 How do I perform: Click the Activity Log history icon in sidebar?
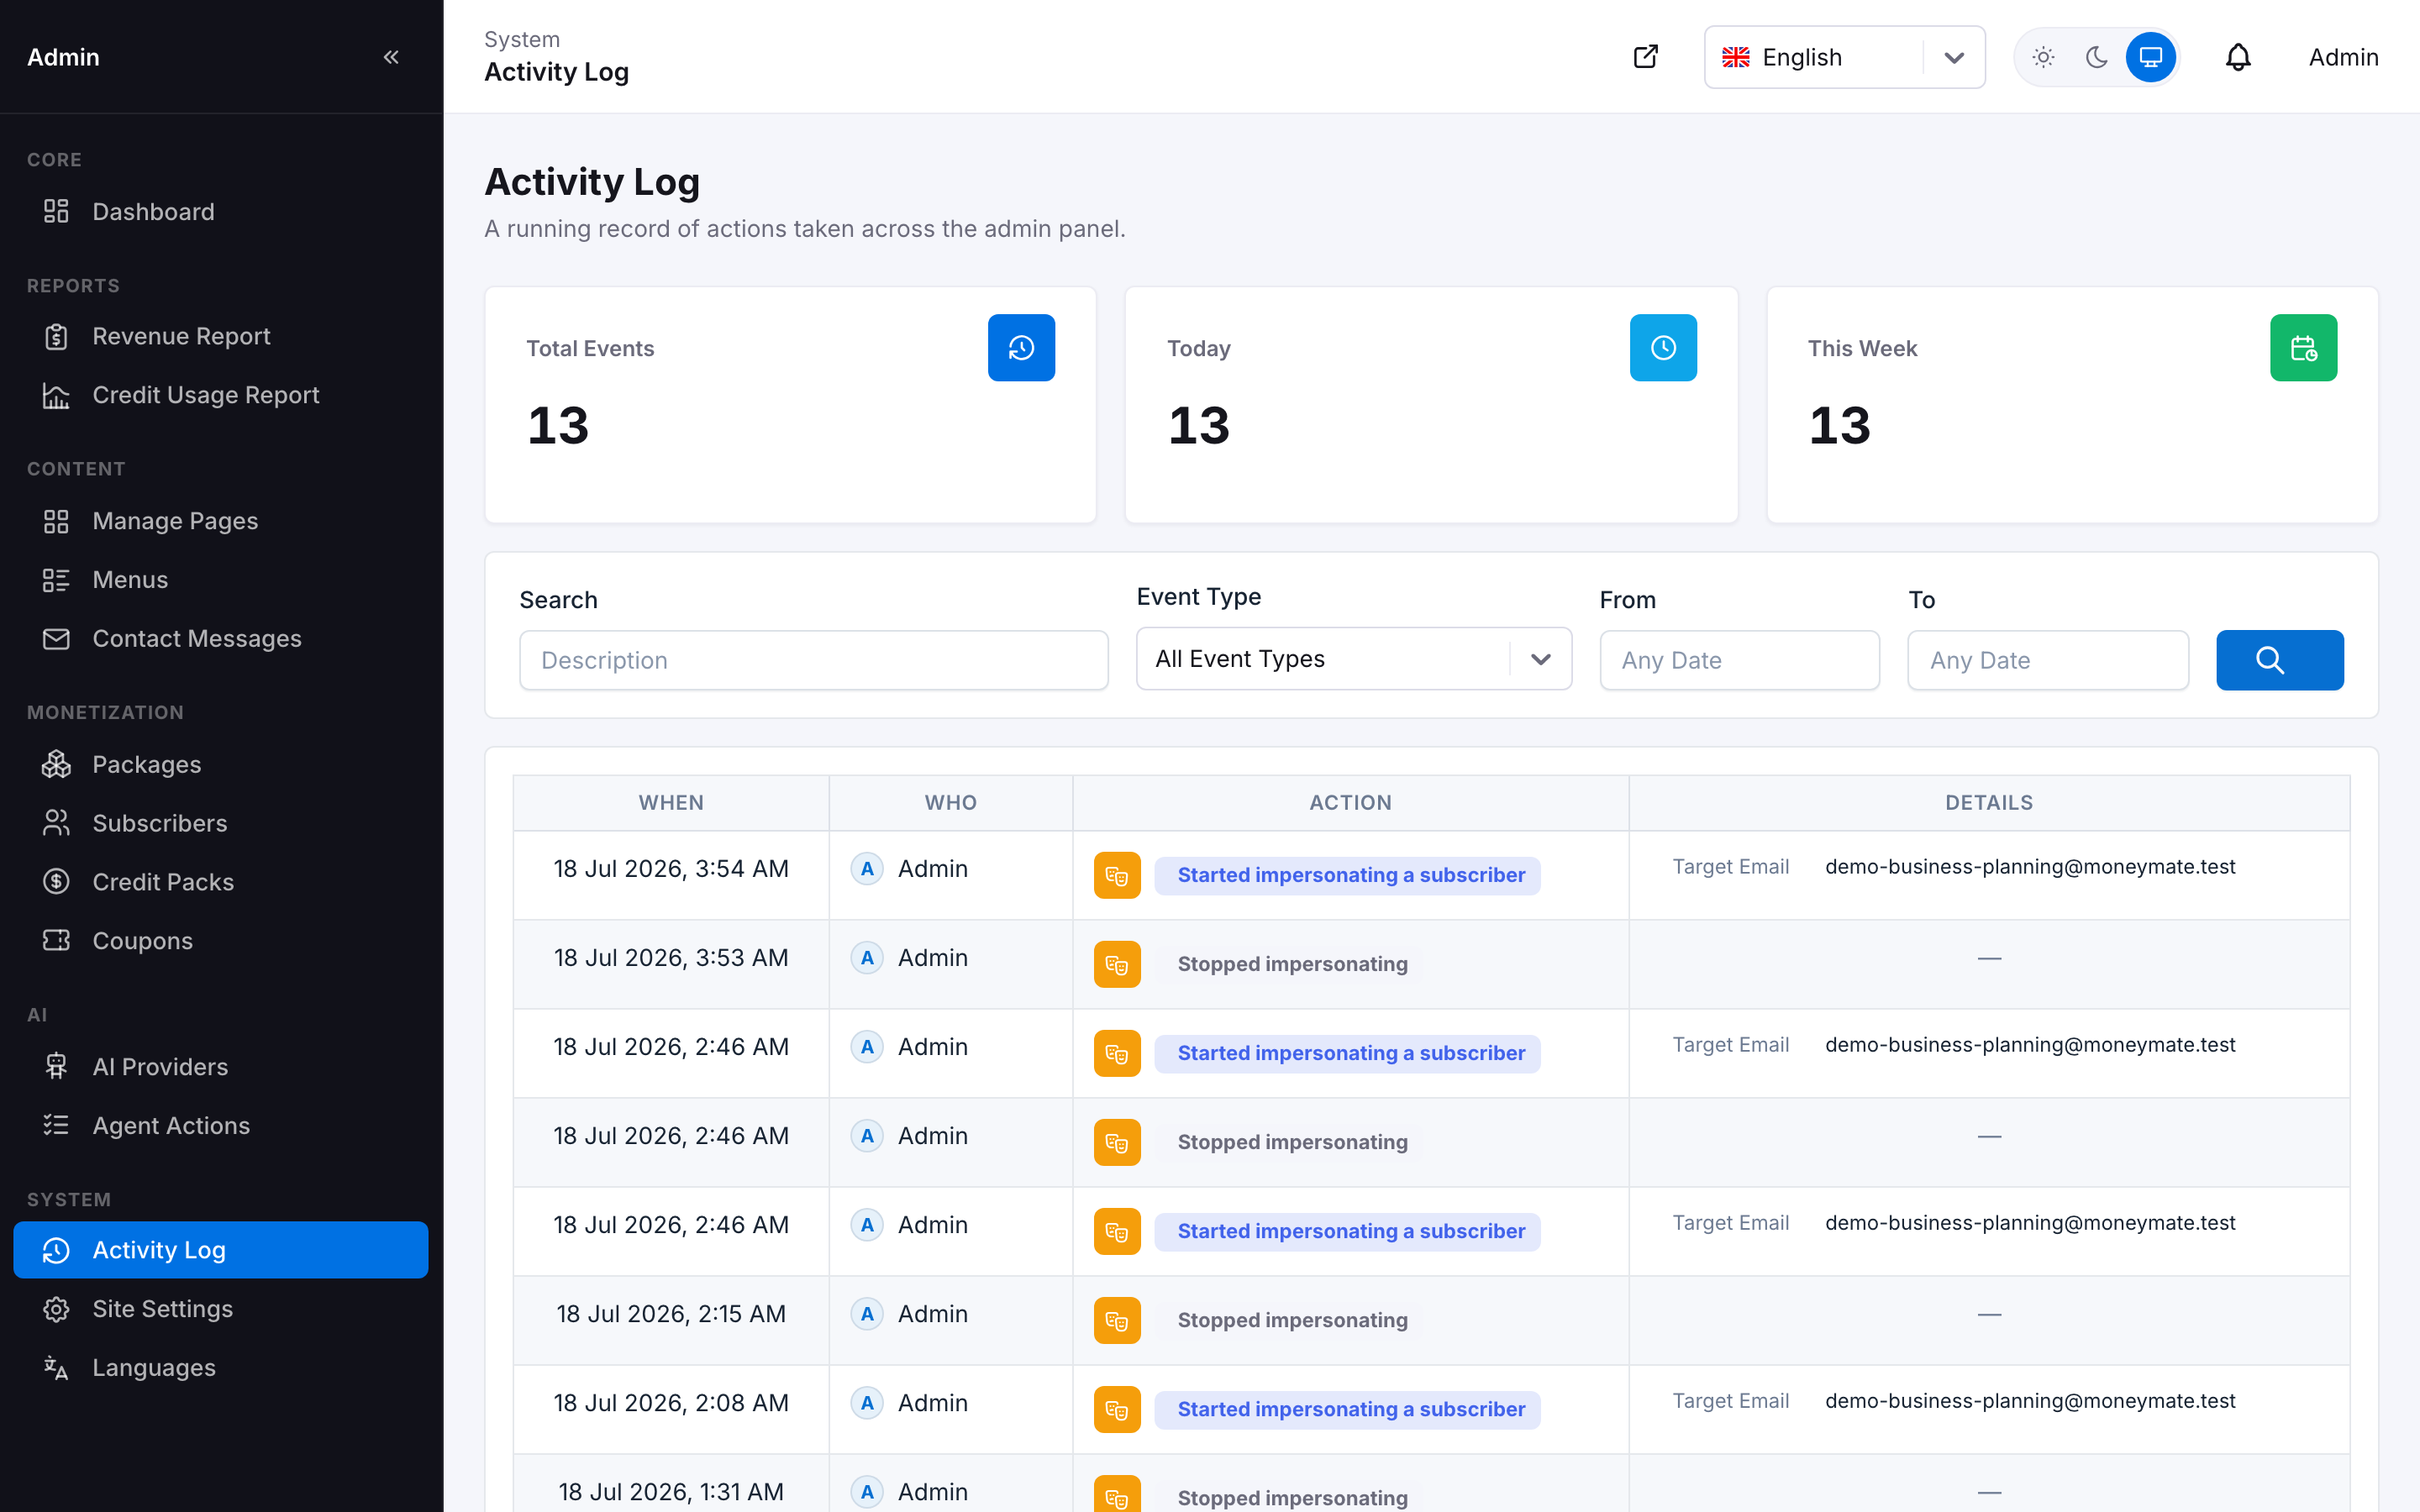(56, 1250)
